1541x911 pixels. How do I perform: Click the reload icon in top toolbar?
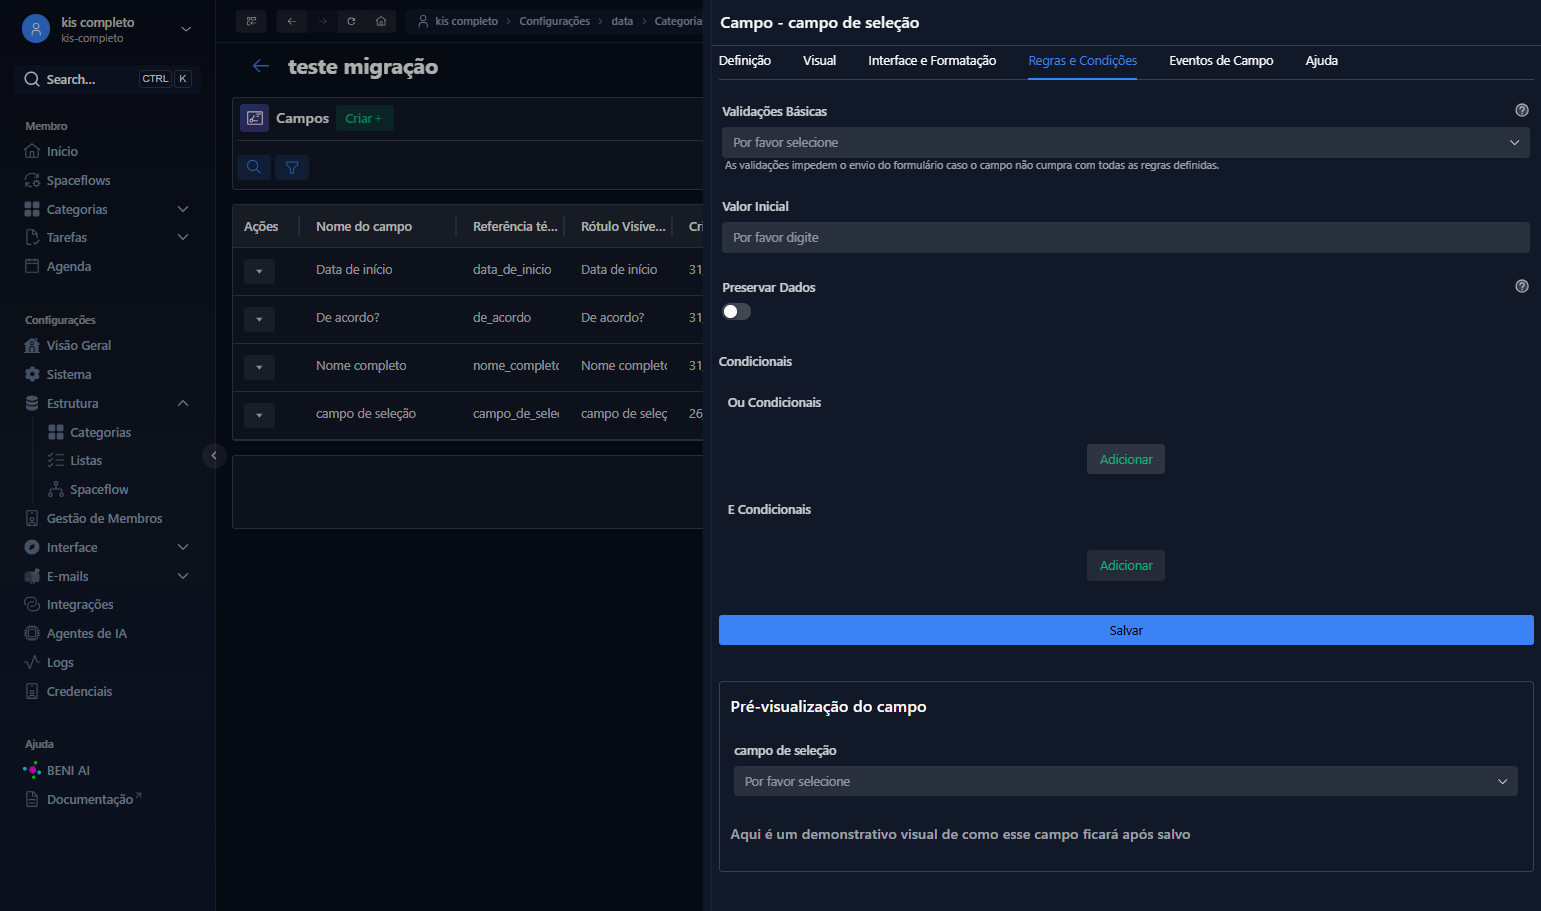351,21
